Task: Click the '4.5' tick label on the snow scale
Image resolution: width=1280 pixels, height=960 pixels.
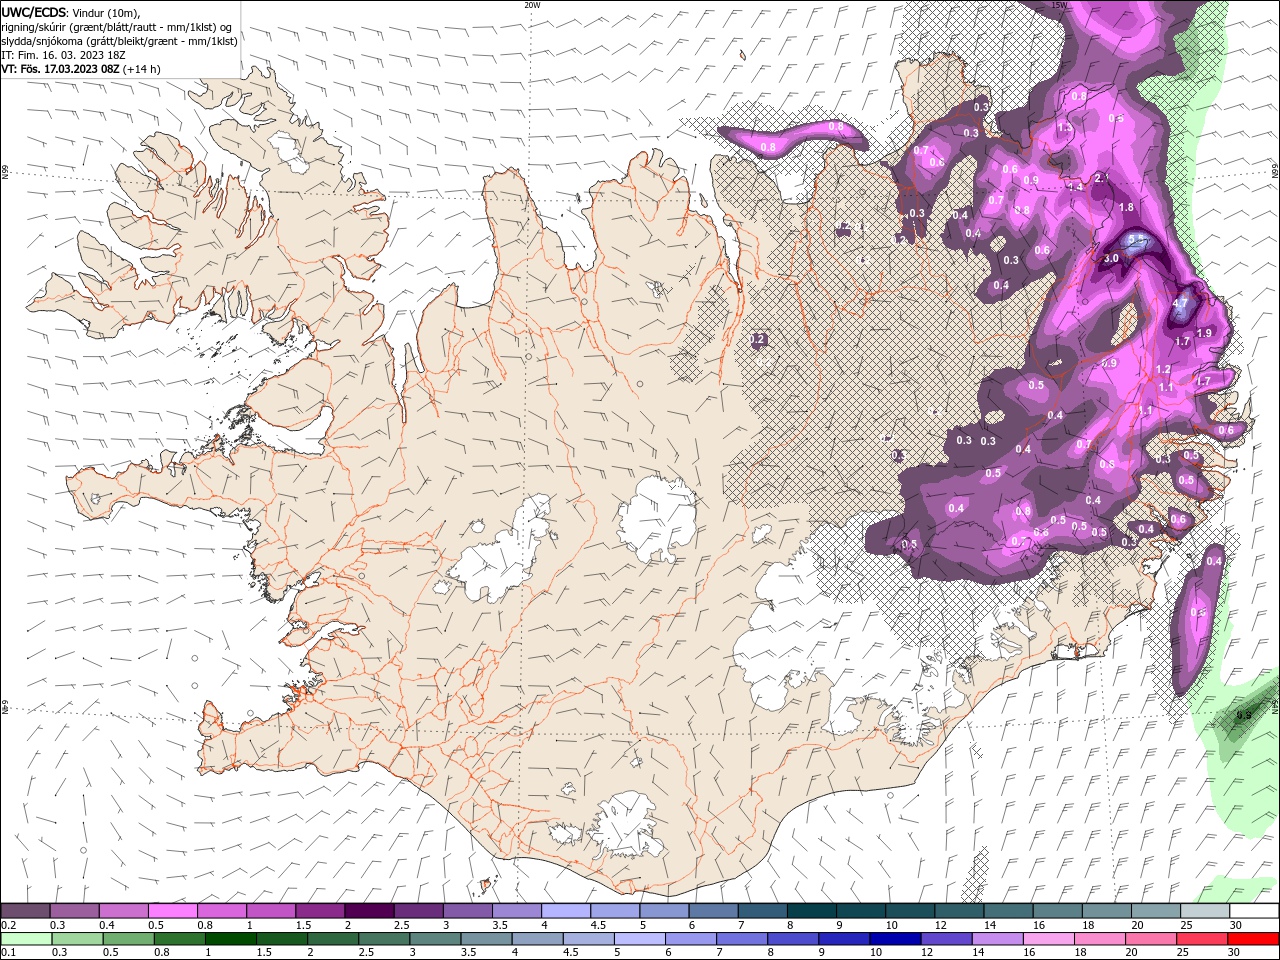Action: pyautogui.click(x=598, y=925)
